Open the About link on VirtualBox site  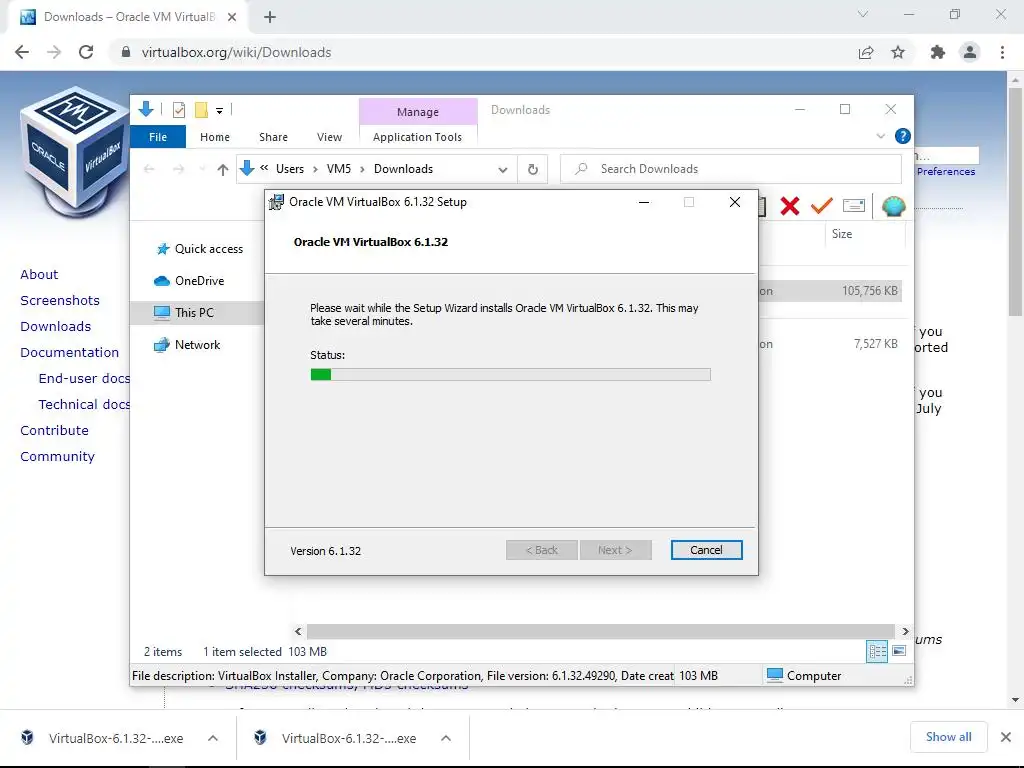pos(39,274)
